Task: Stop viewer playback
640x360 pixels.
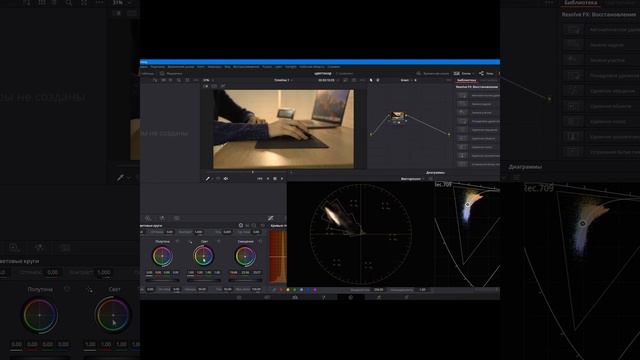Action: 275,179
